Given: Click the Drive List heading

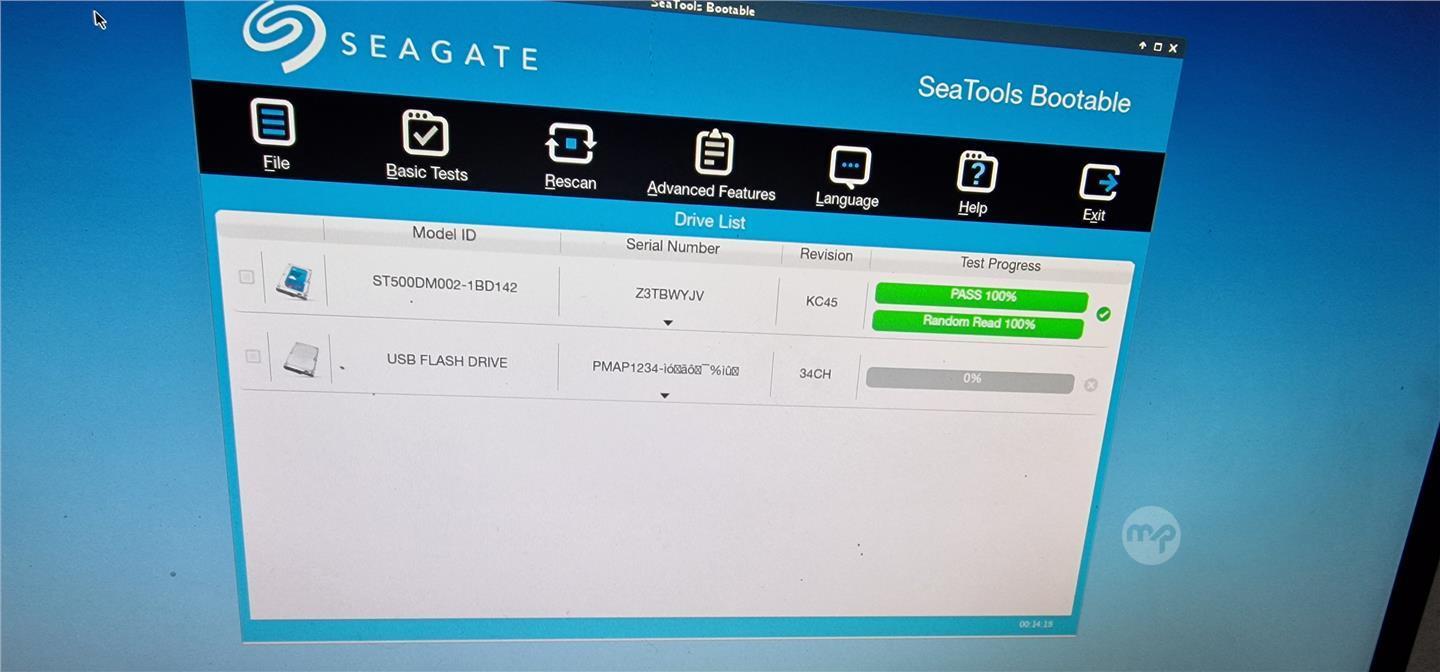Looking at the screenshot, I should [x=710, y=221].
